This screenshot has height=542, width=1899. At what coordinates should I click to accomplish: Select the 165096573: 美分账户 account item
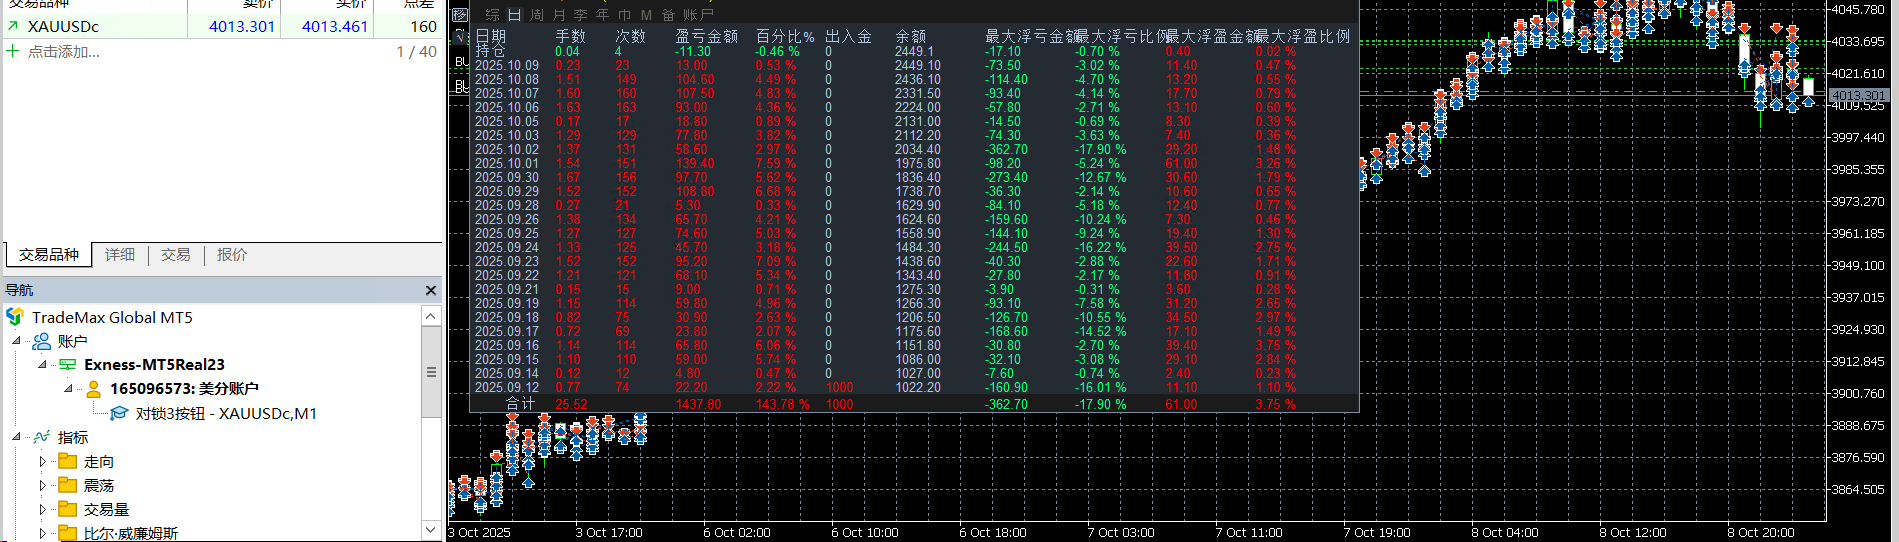pyautogui.click(x=184, y=389)
